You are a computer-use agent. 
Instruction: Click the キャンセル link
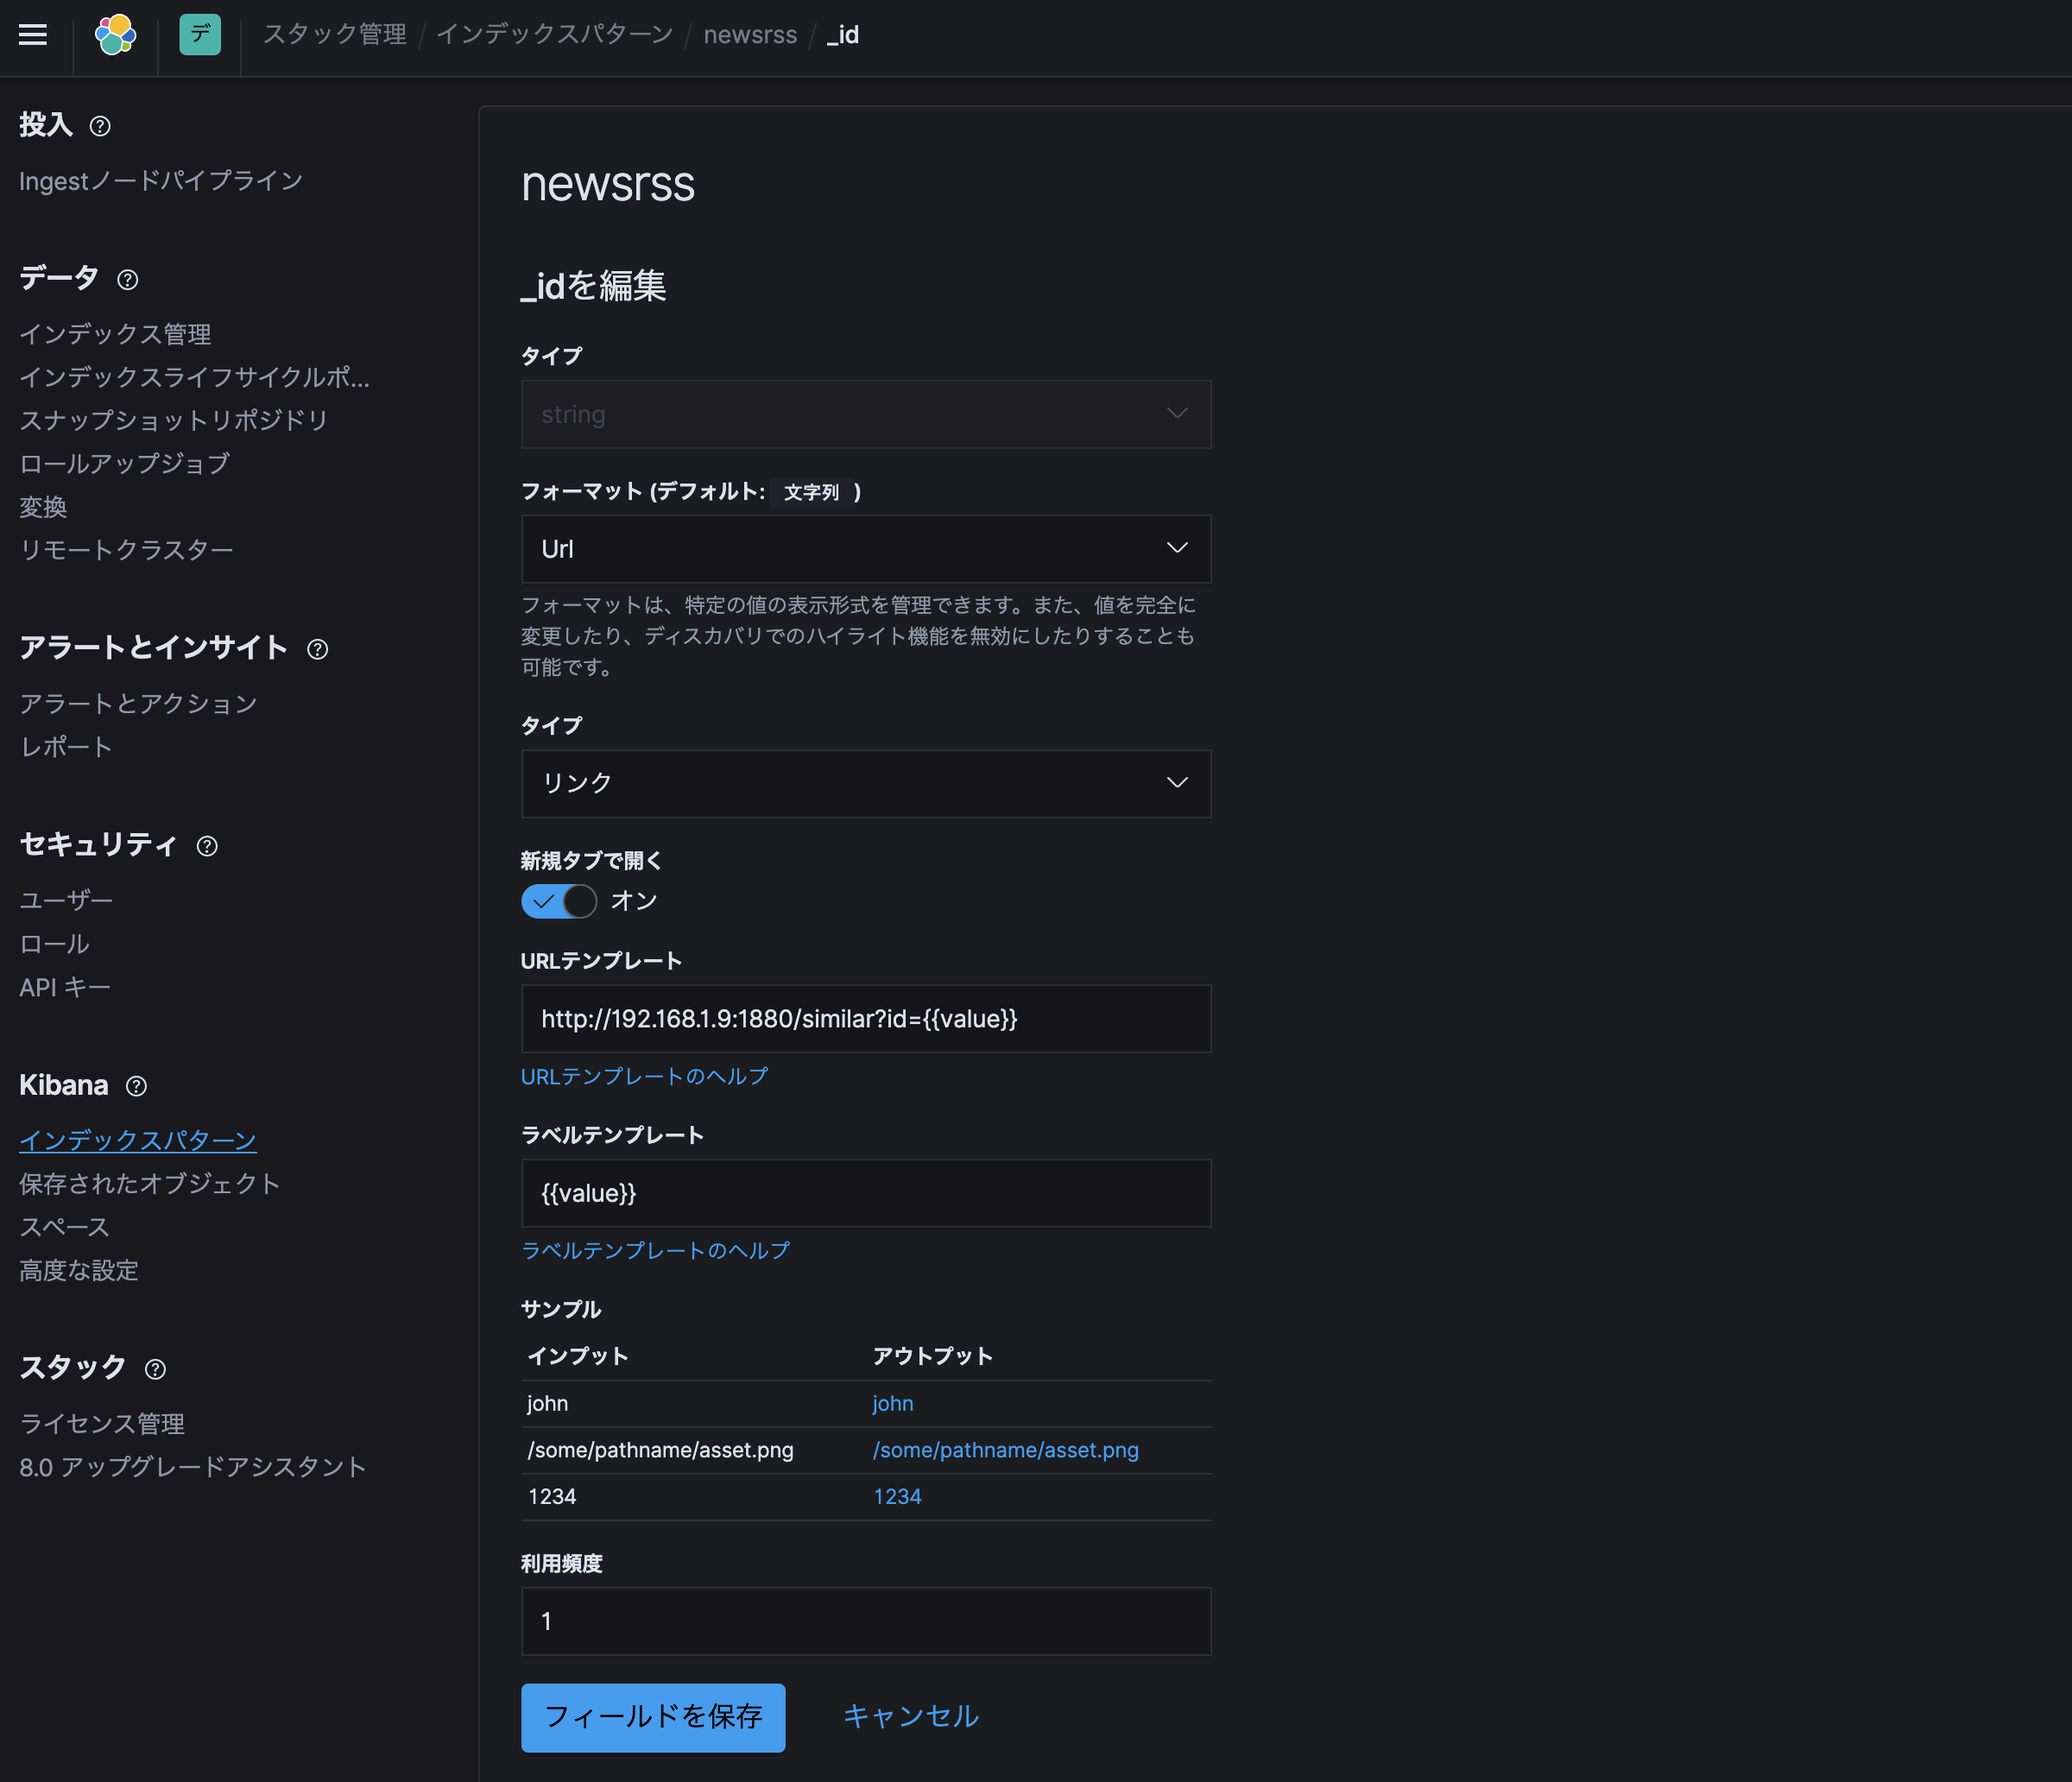910,1717
